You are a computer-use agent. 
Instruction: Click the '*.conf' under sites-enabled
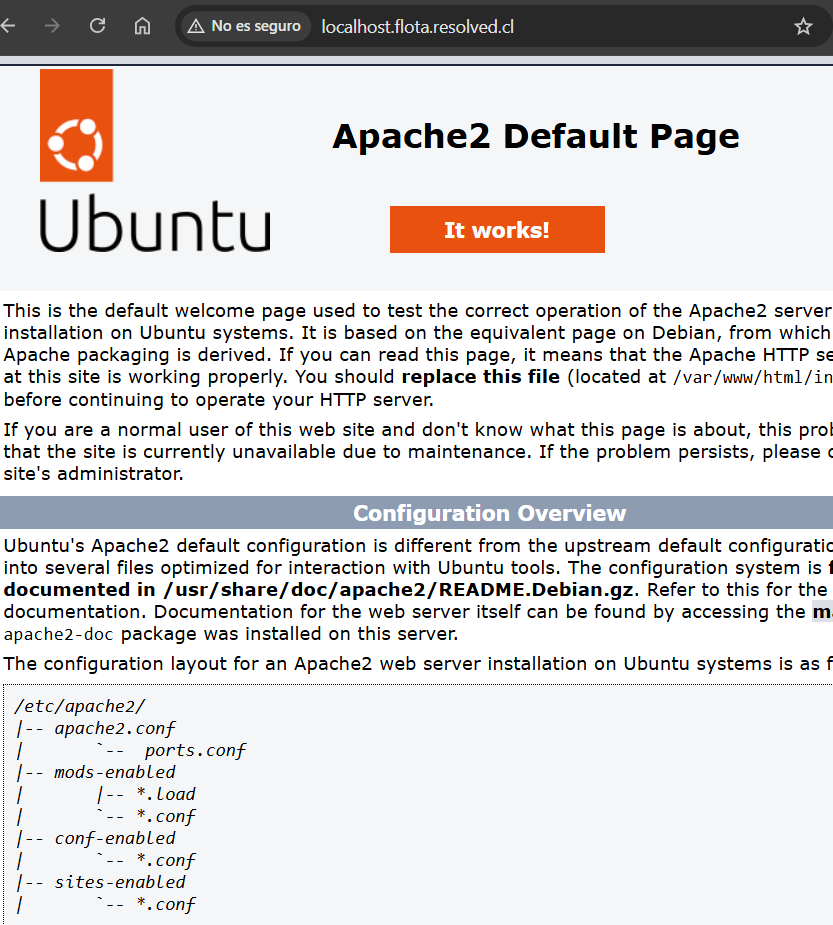(x=166, y=904)
